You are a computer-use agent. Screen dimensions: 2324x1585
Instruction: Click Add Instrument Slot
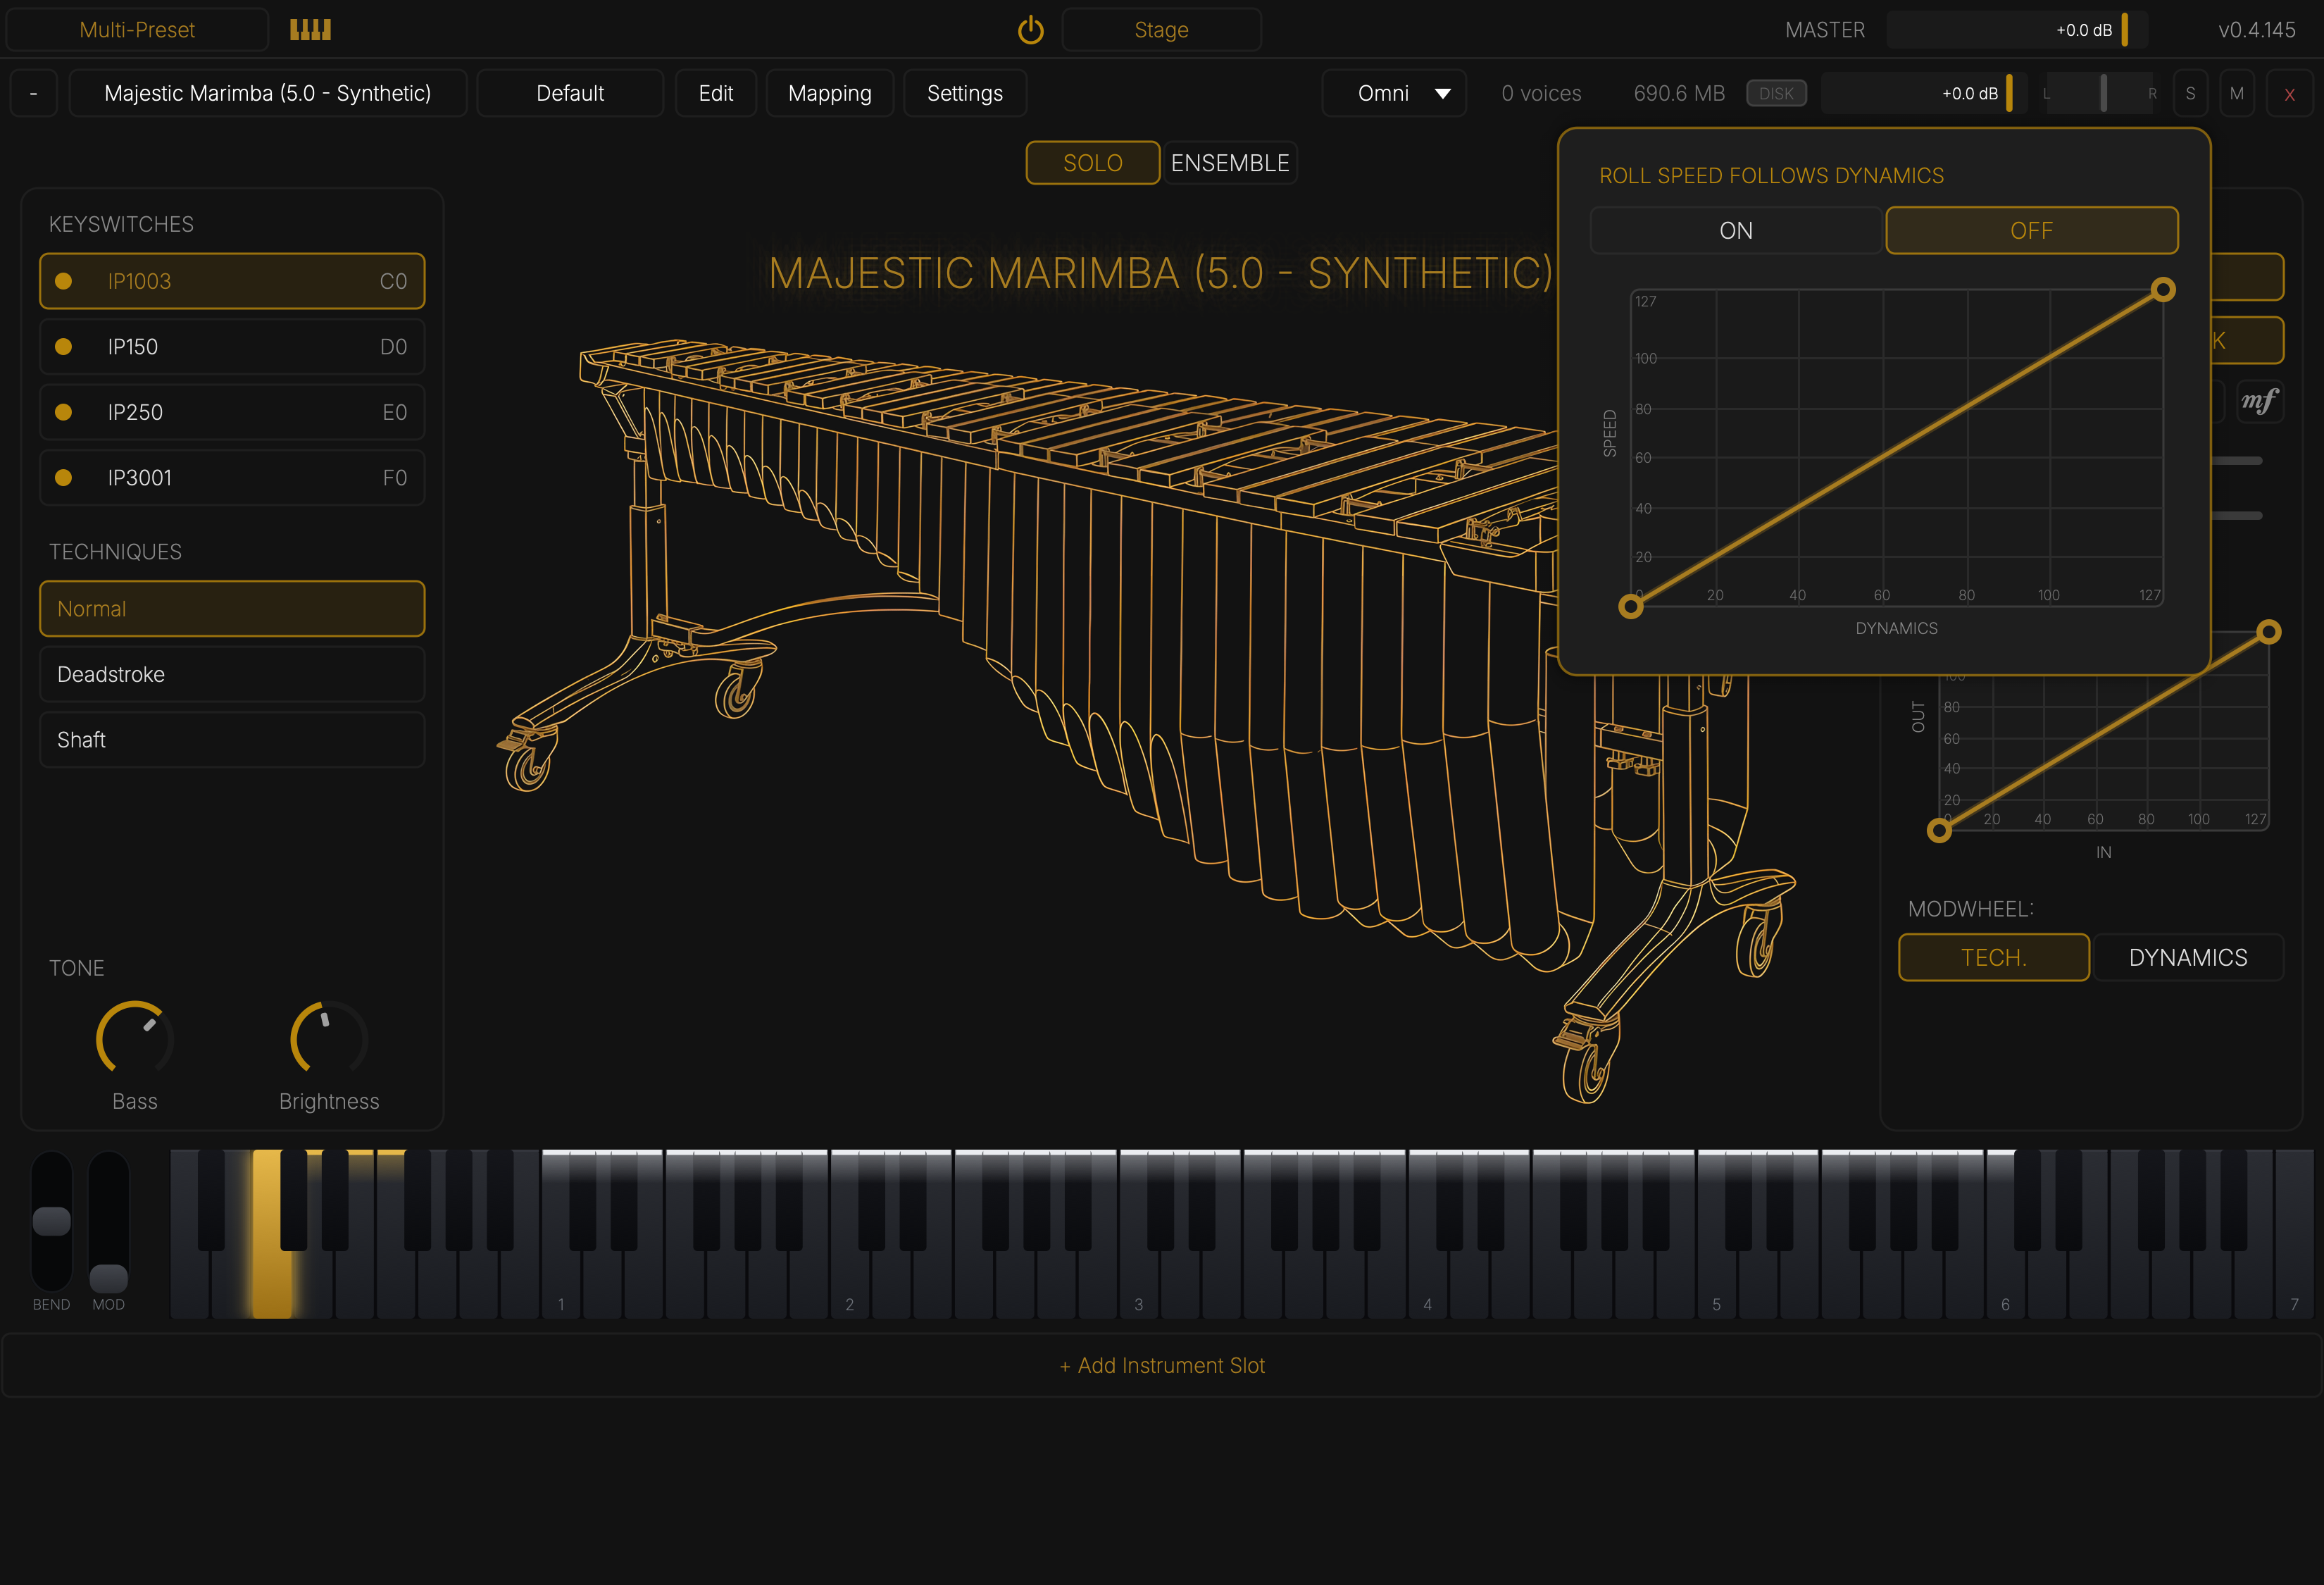click(1161, 1365)
